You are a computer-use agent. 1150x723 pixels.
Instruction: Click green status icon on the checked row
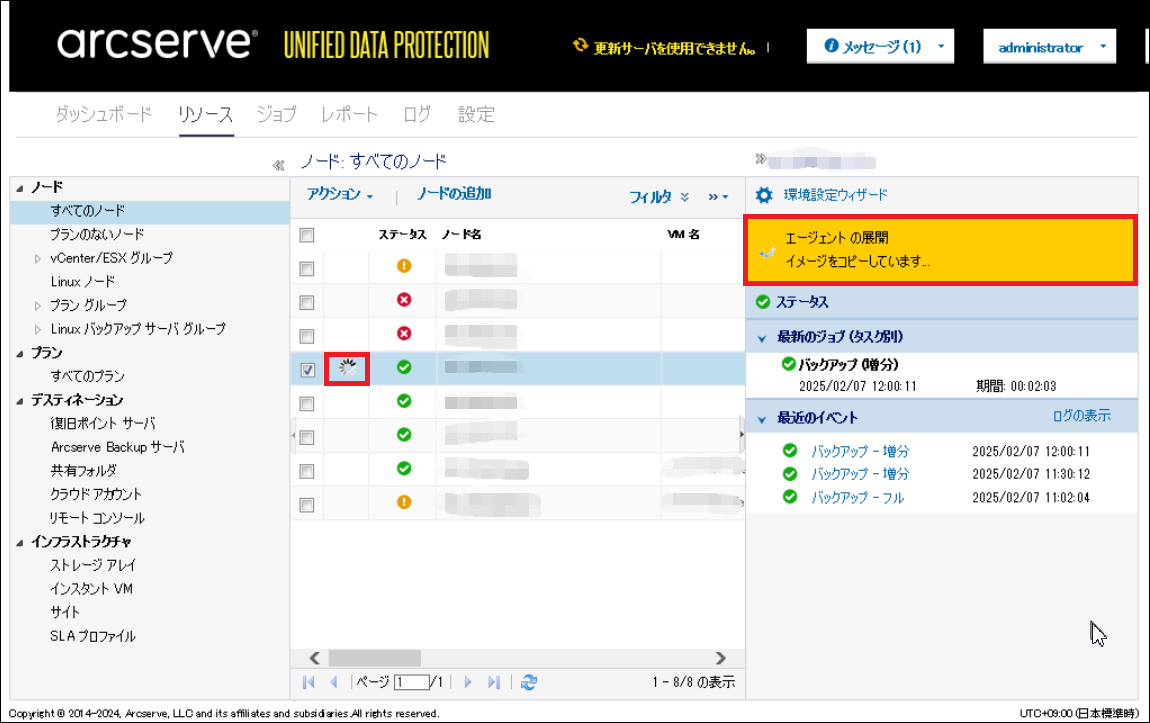404,367
